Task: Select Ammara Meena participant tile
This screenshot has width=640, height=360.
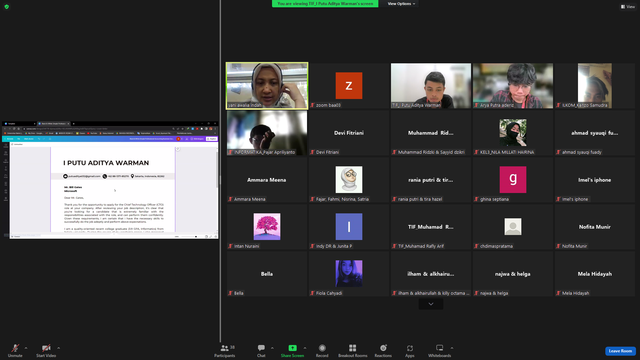Action: tap(267, 180)
